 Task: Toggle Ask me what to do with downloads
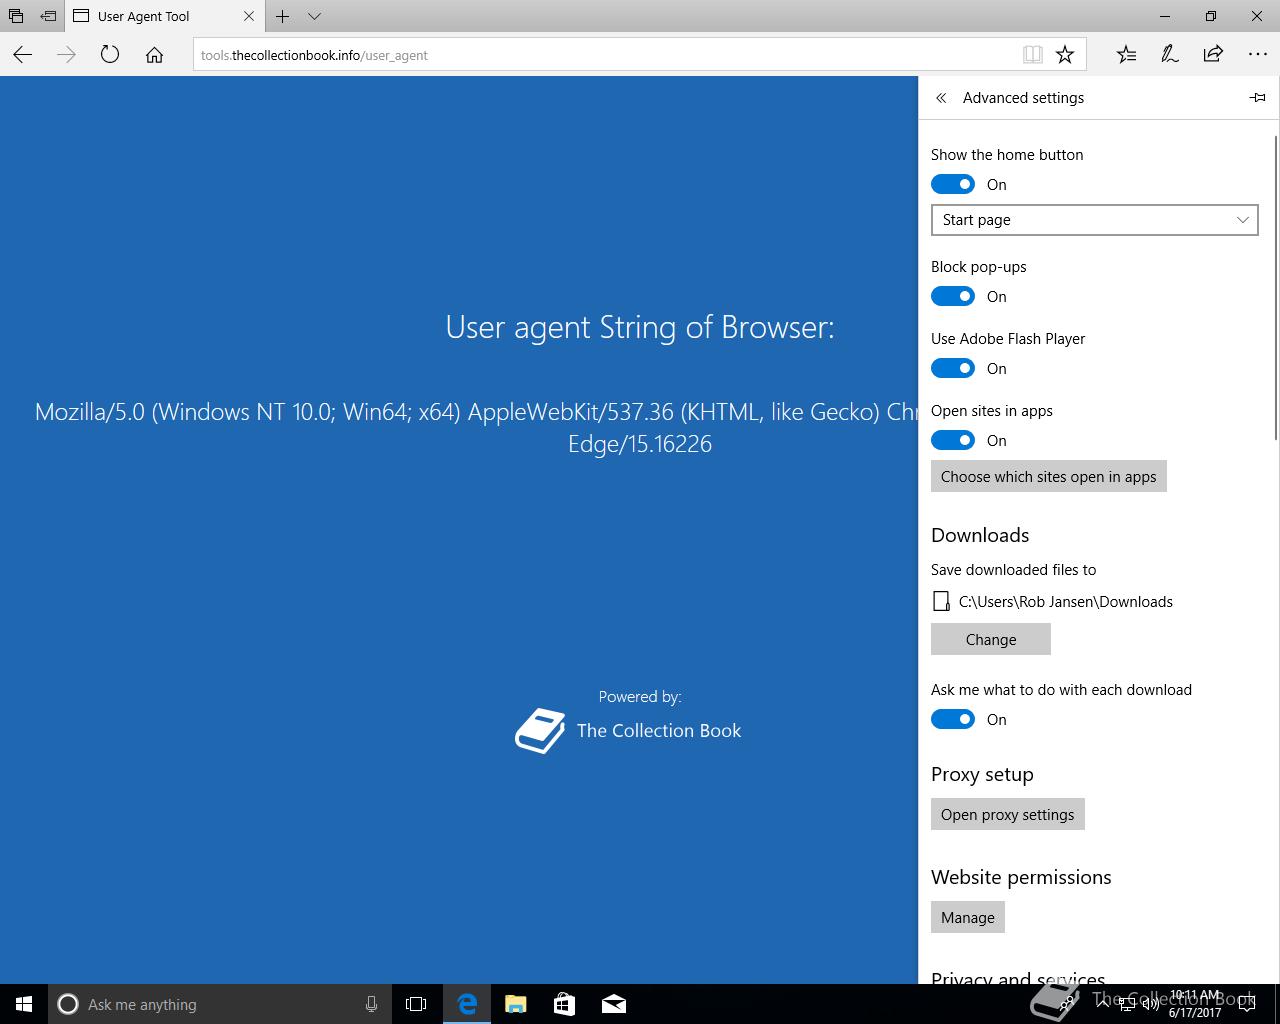[x=953, y=719]
